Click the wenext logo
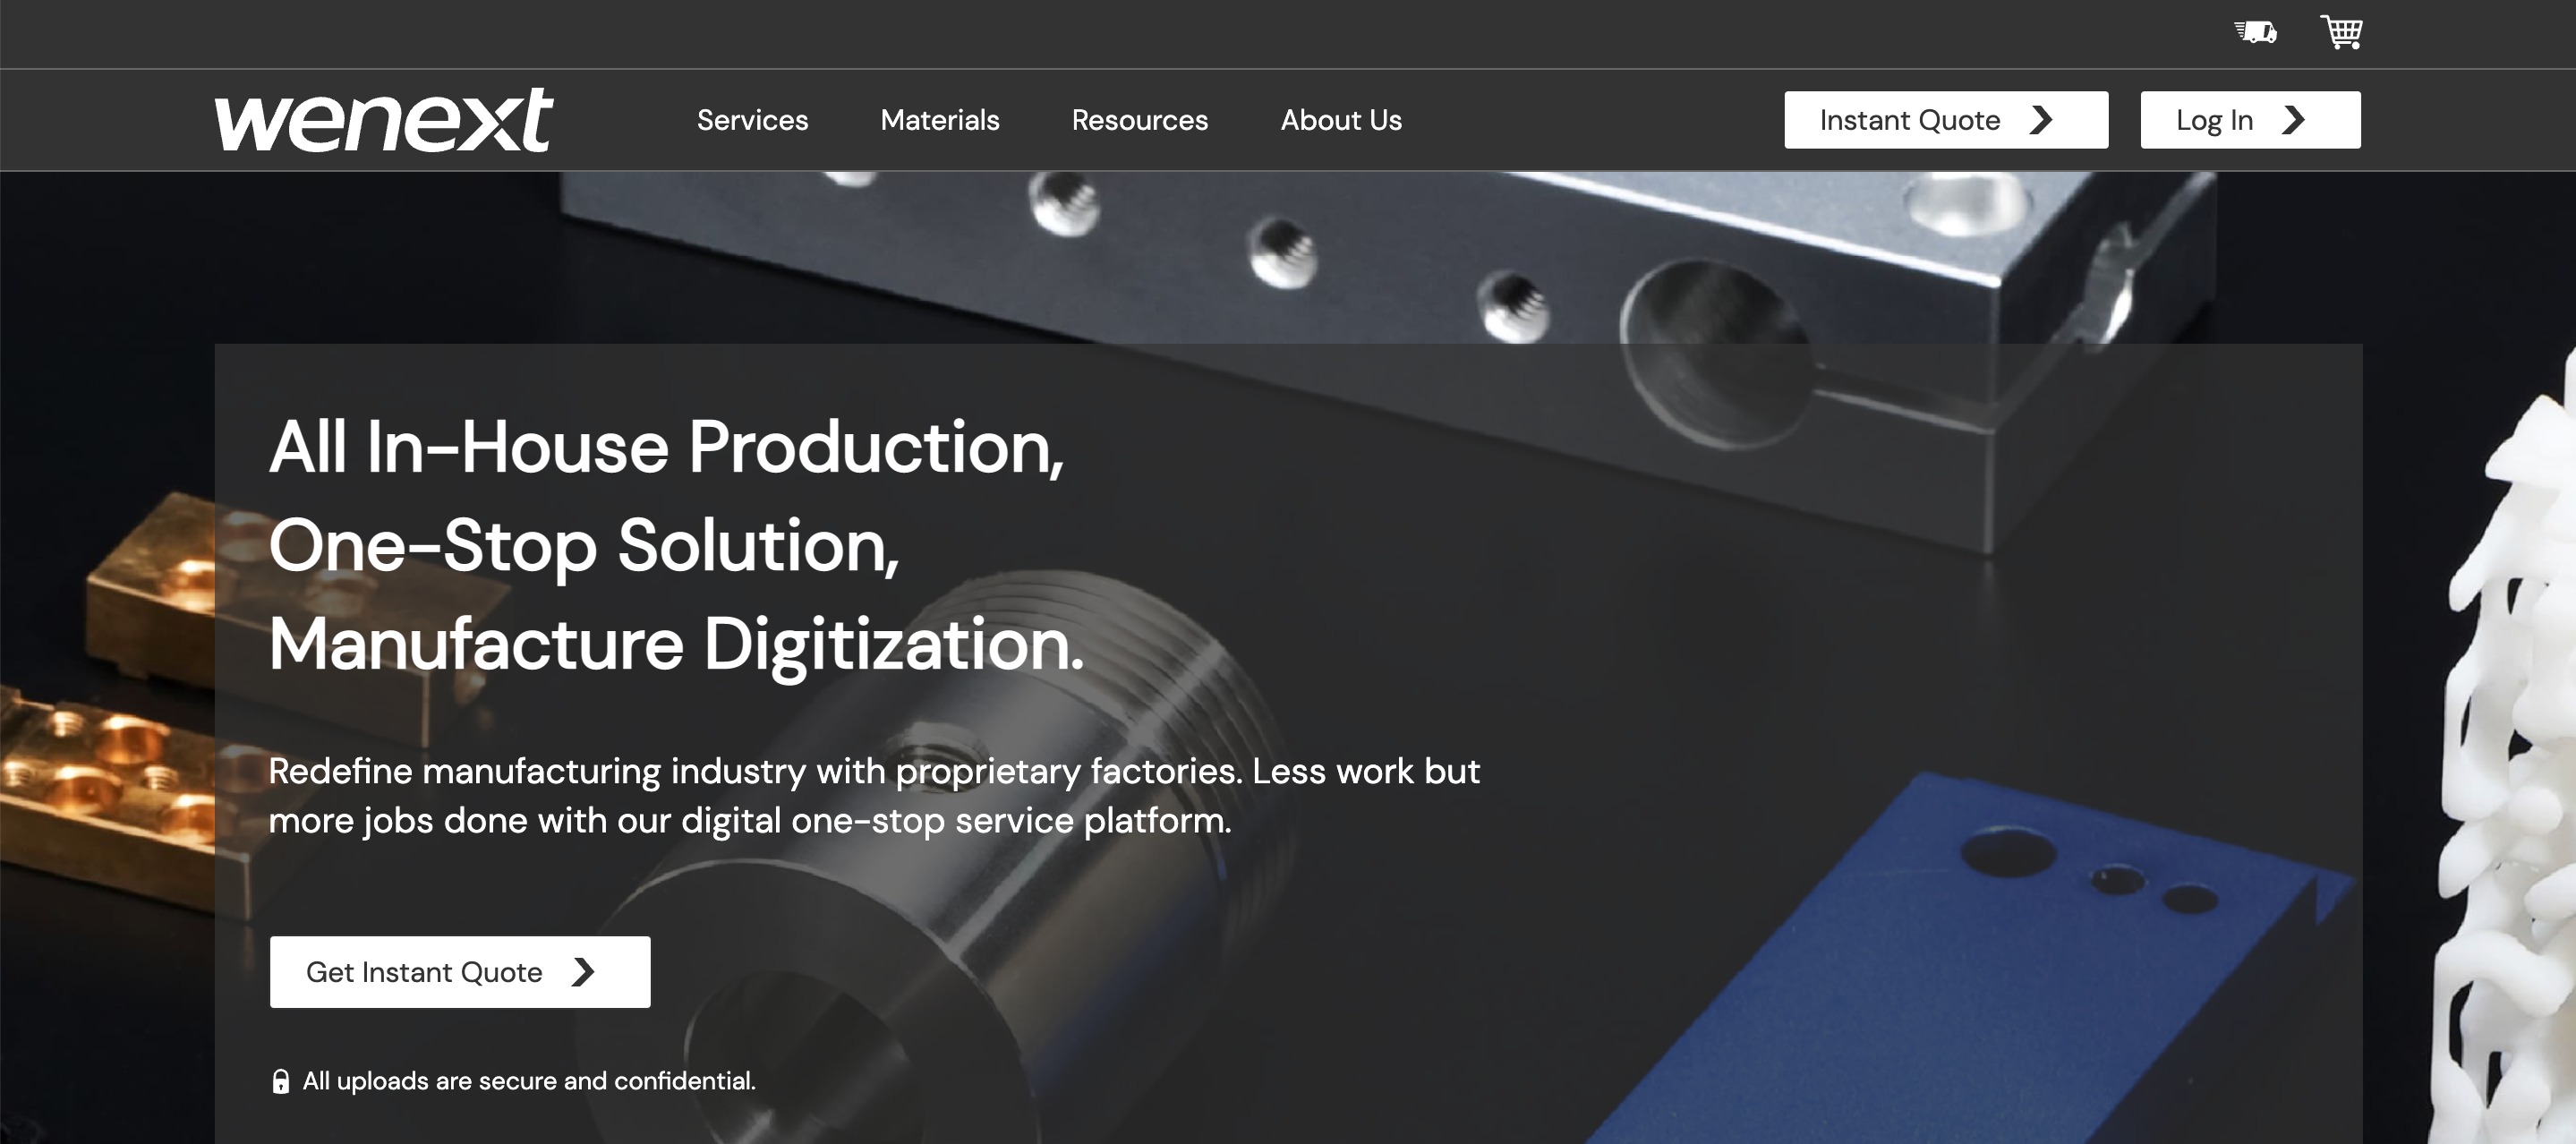The width and height of the screenshot is (2576, 1144). [384, 120]
